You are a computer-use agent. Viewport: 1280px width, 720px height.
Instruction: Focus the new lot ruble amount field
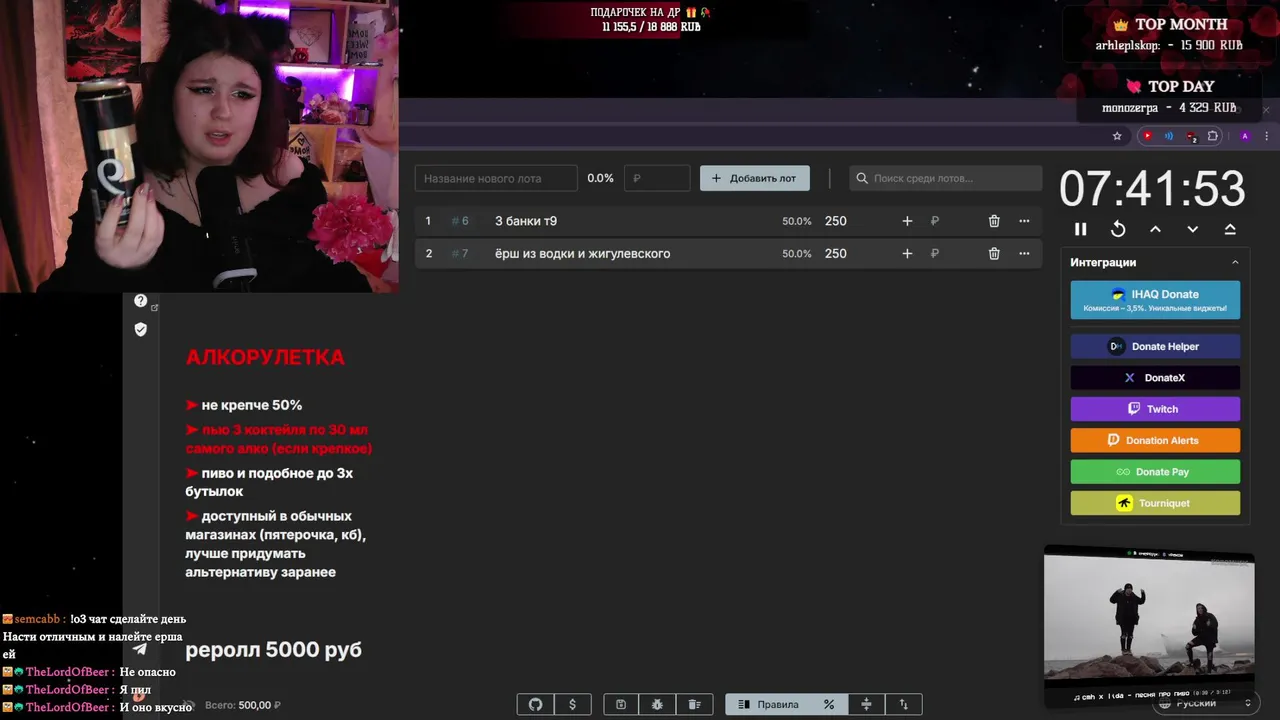[x=657, y=178]
